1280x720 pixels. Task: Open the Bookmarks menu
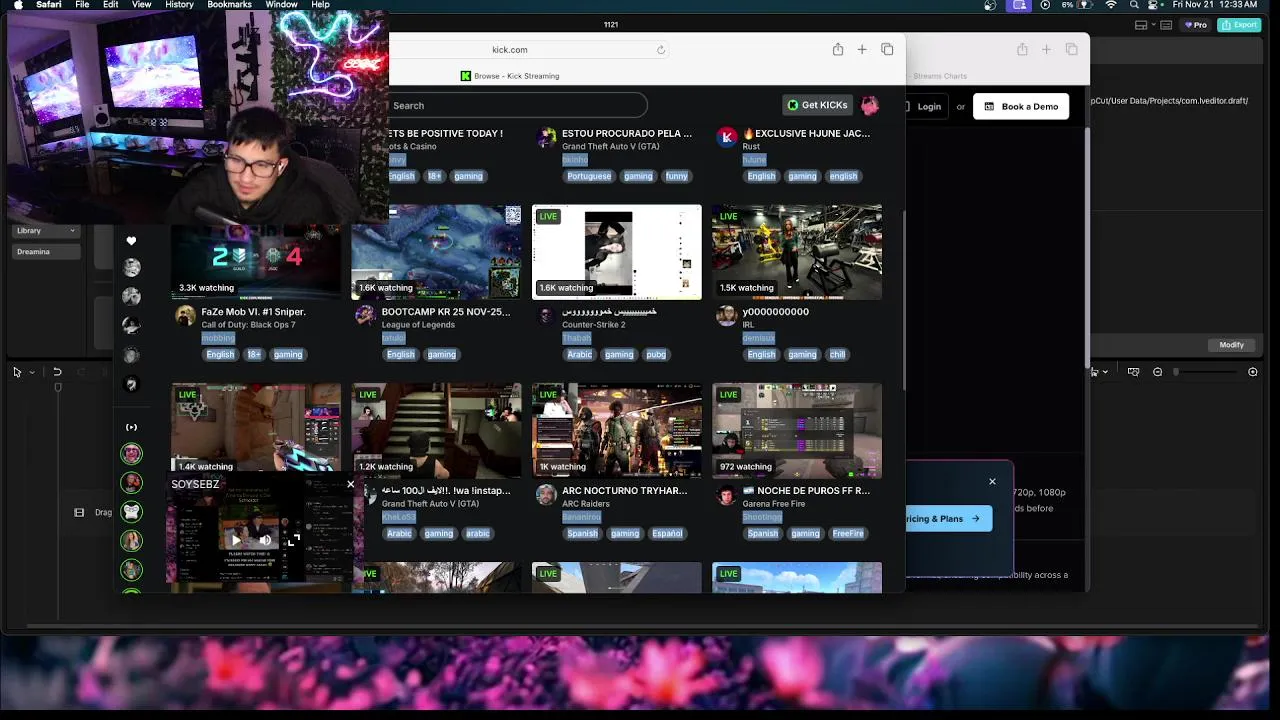pos(229,5)
